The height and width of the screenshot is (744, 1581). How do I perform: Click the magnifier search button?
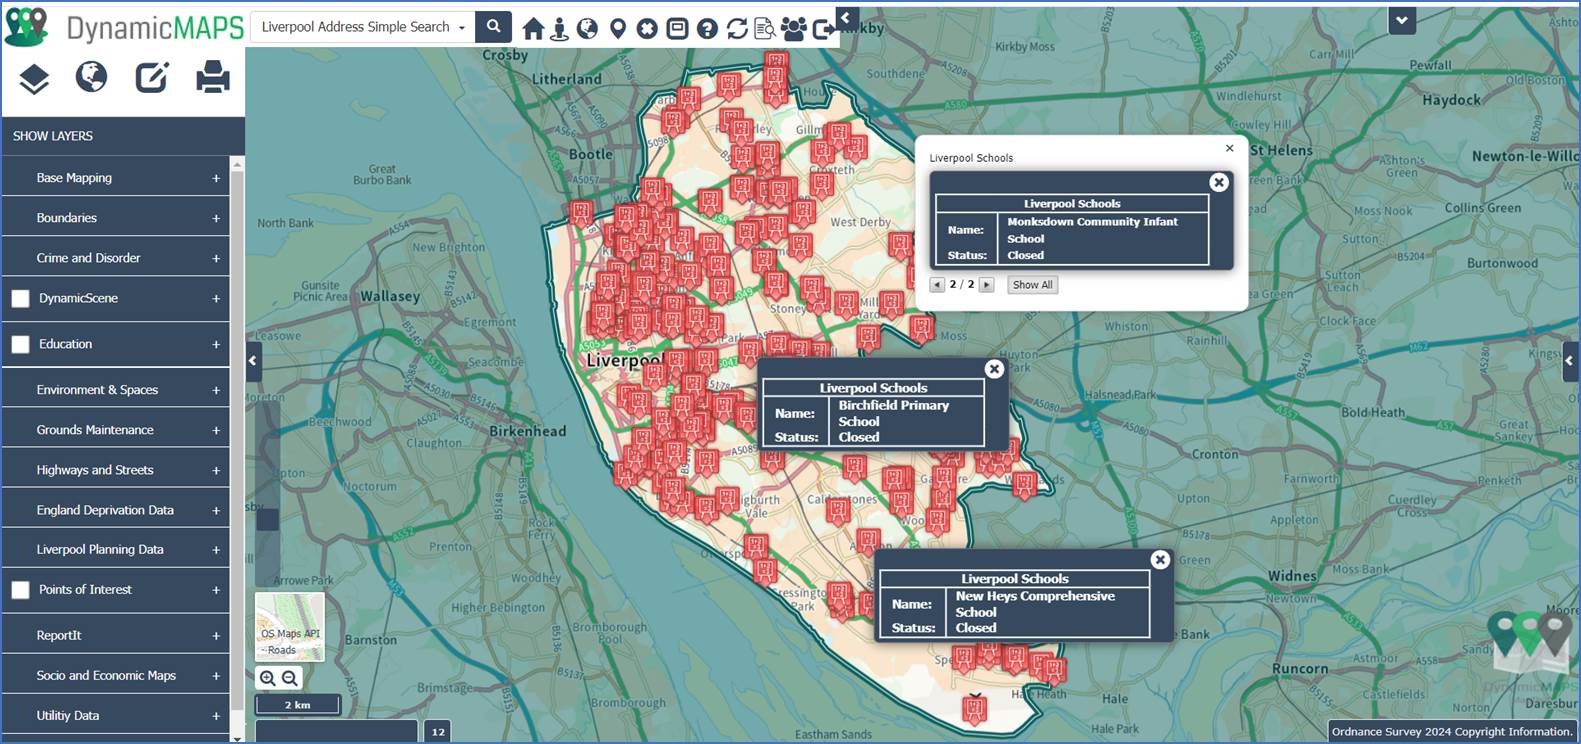point(493,27)
